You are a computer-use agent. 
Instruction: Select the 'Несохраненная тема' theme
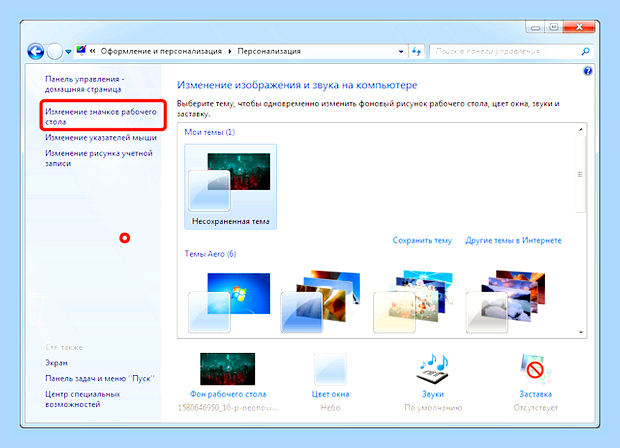pos(231,187)
